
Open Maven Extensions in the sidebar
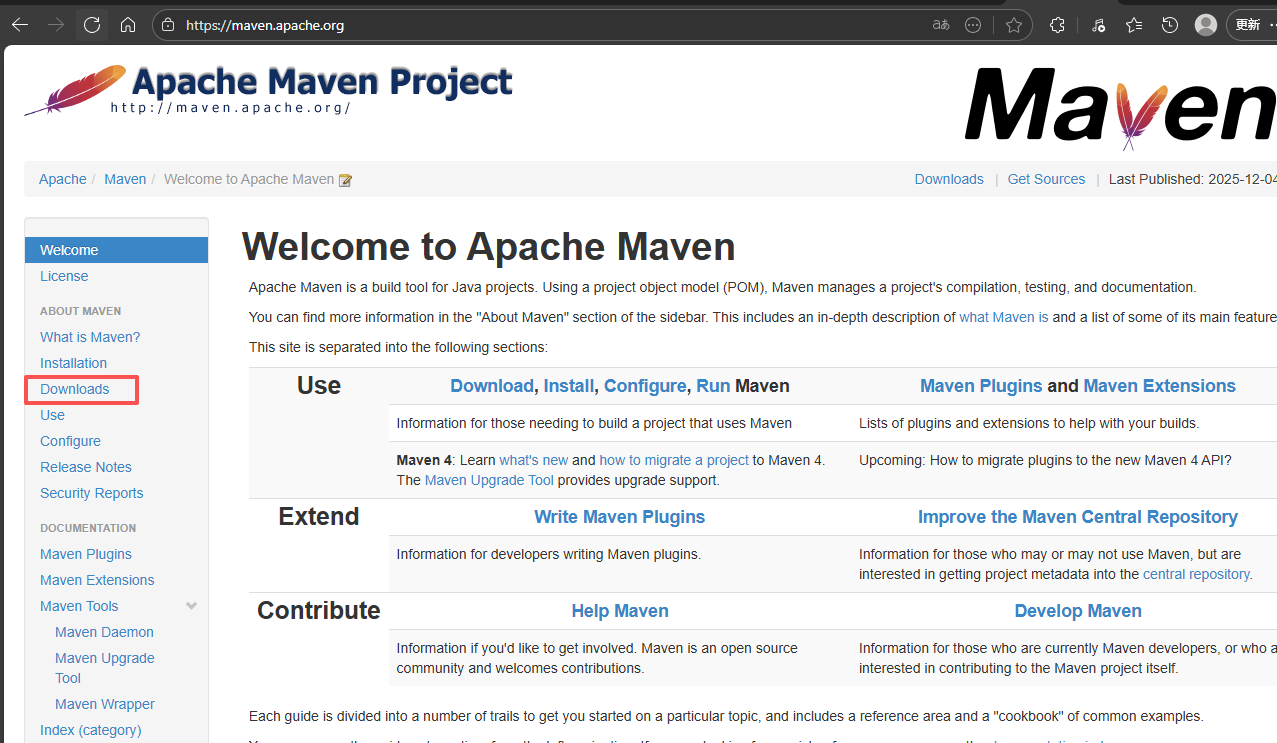tap(97, 580)
